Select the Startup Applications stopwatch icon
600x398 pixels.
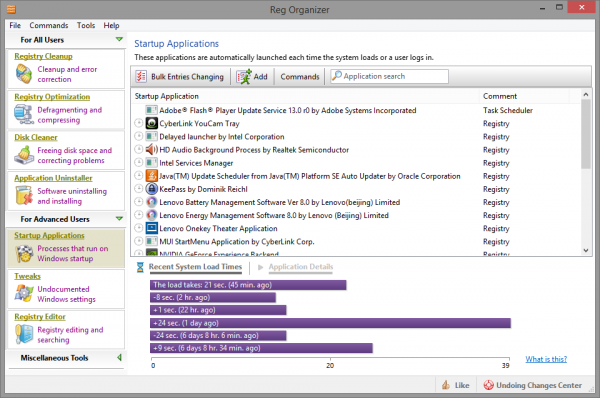tap(24, 253)
